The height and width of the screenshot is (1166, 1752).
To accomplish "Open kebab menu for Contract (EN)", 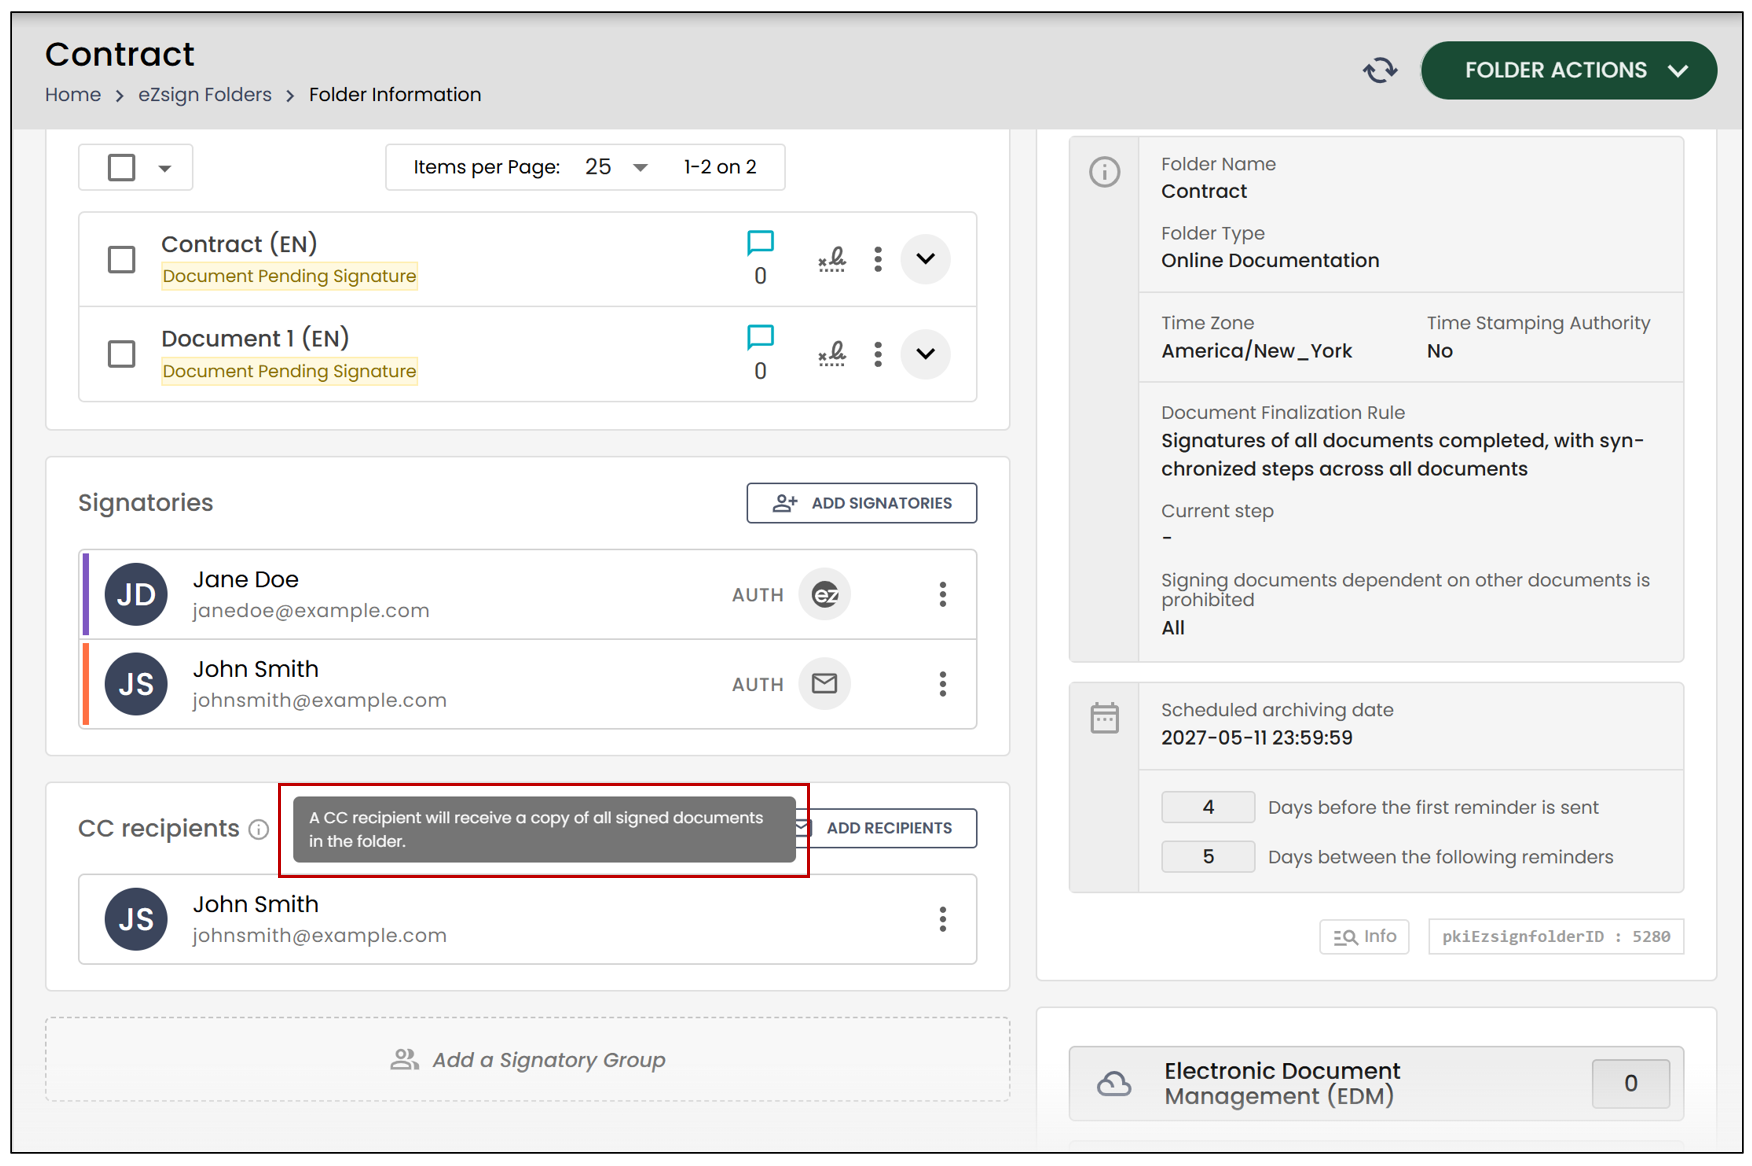I will pos(878,259).
